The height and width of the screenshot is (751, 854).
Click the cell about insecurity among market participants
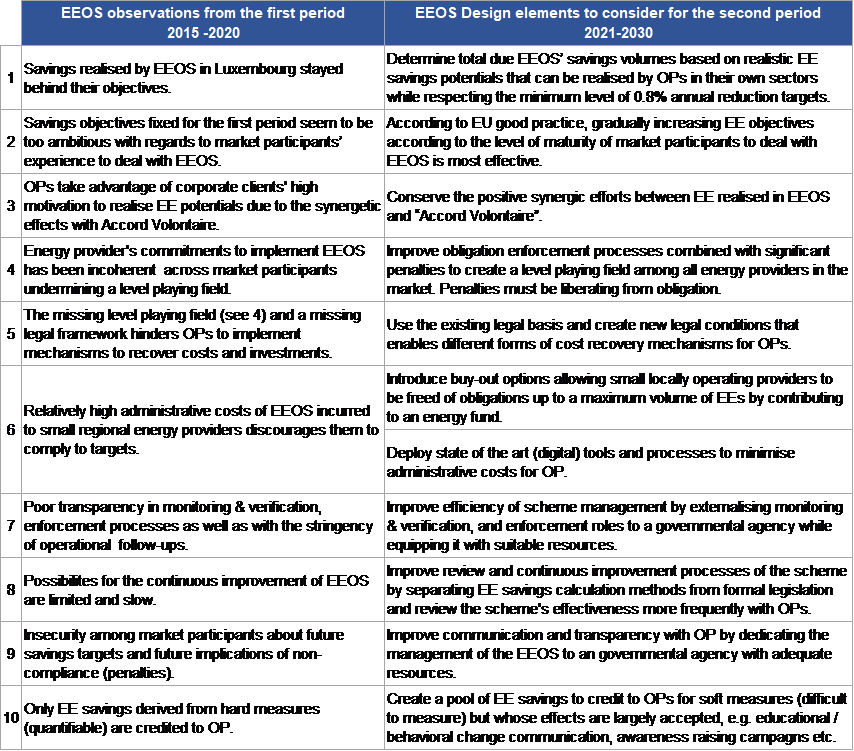(x=203, y=653)
